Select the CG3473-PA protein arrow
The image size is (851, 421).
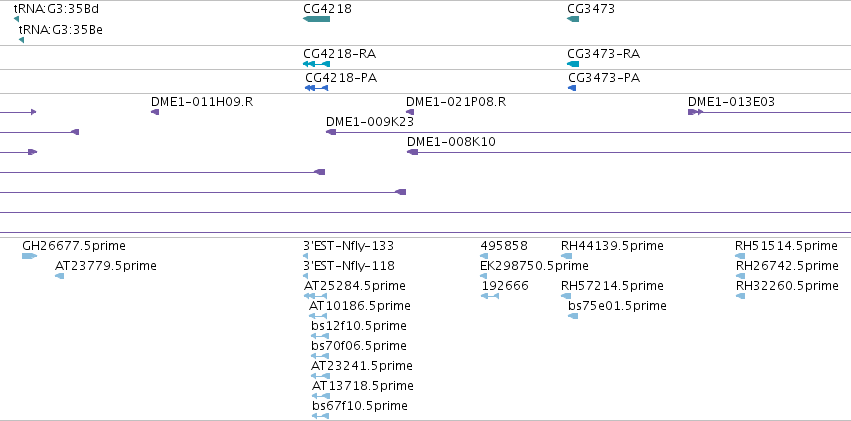point(572,88)
